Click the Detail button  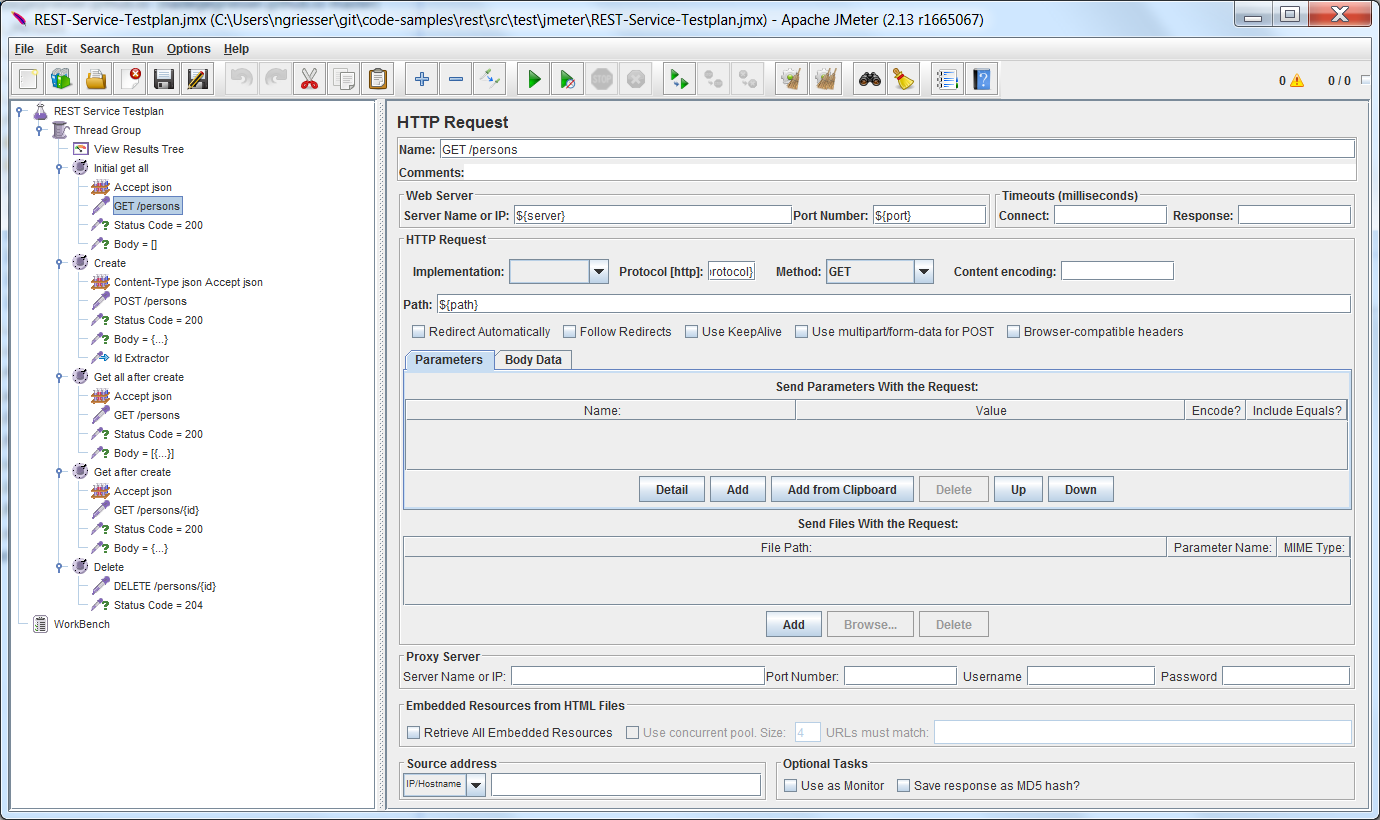(x=672, y=490)
